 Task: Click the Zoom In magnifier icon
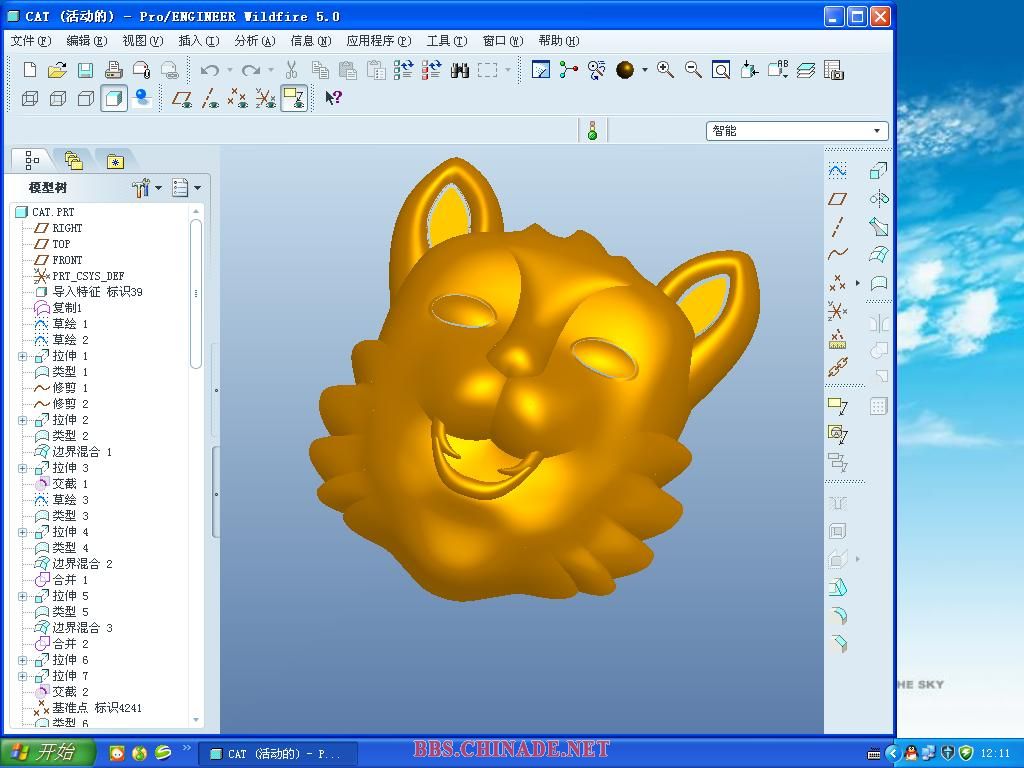pos(665,70)
